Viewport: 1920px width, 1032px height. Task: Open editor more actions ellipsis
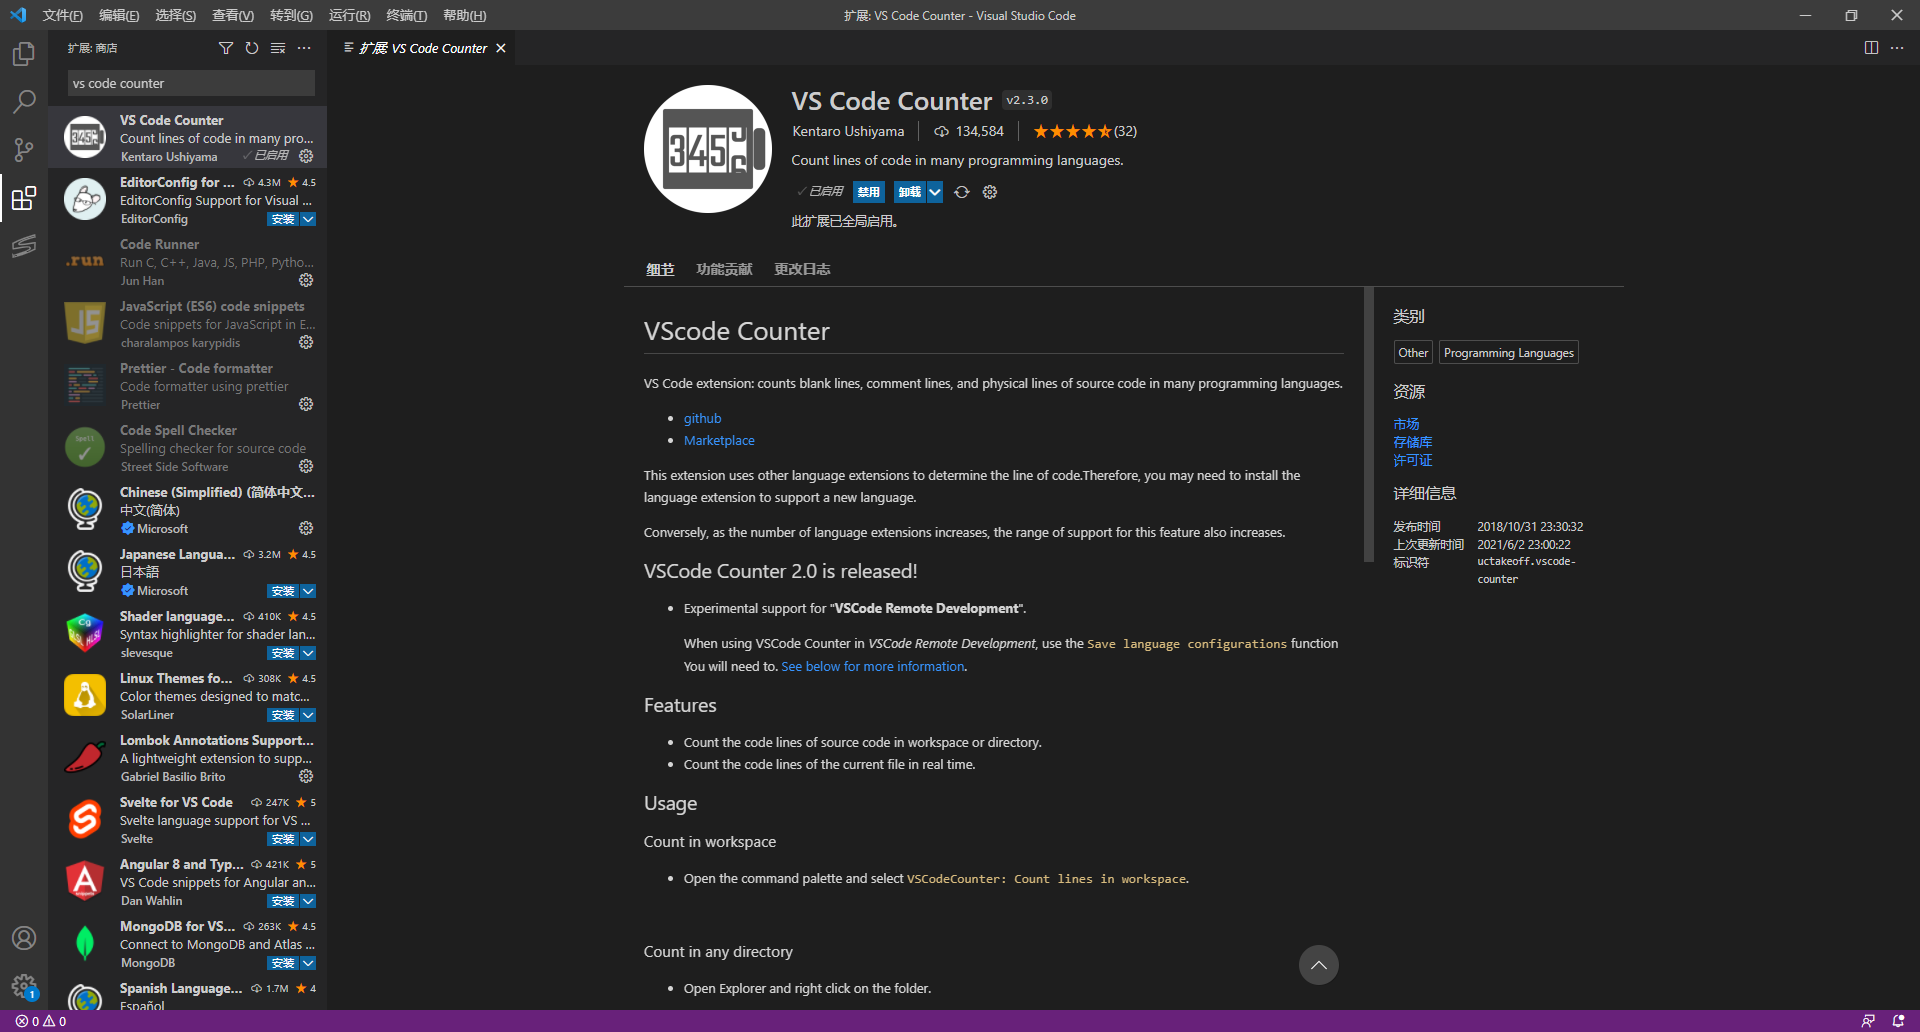tap(1897, 48)
